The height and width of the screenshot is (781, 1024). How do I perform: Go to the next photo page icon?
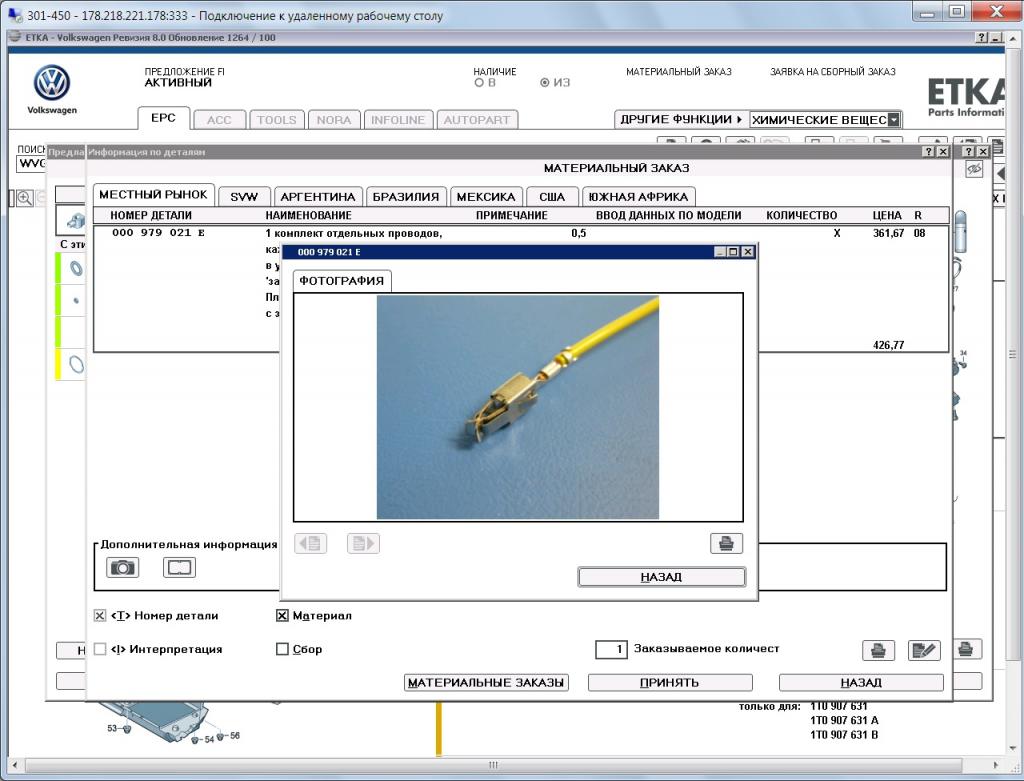click(x=363, y=543)
